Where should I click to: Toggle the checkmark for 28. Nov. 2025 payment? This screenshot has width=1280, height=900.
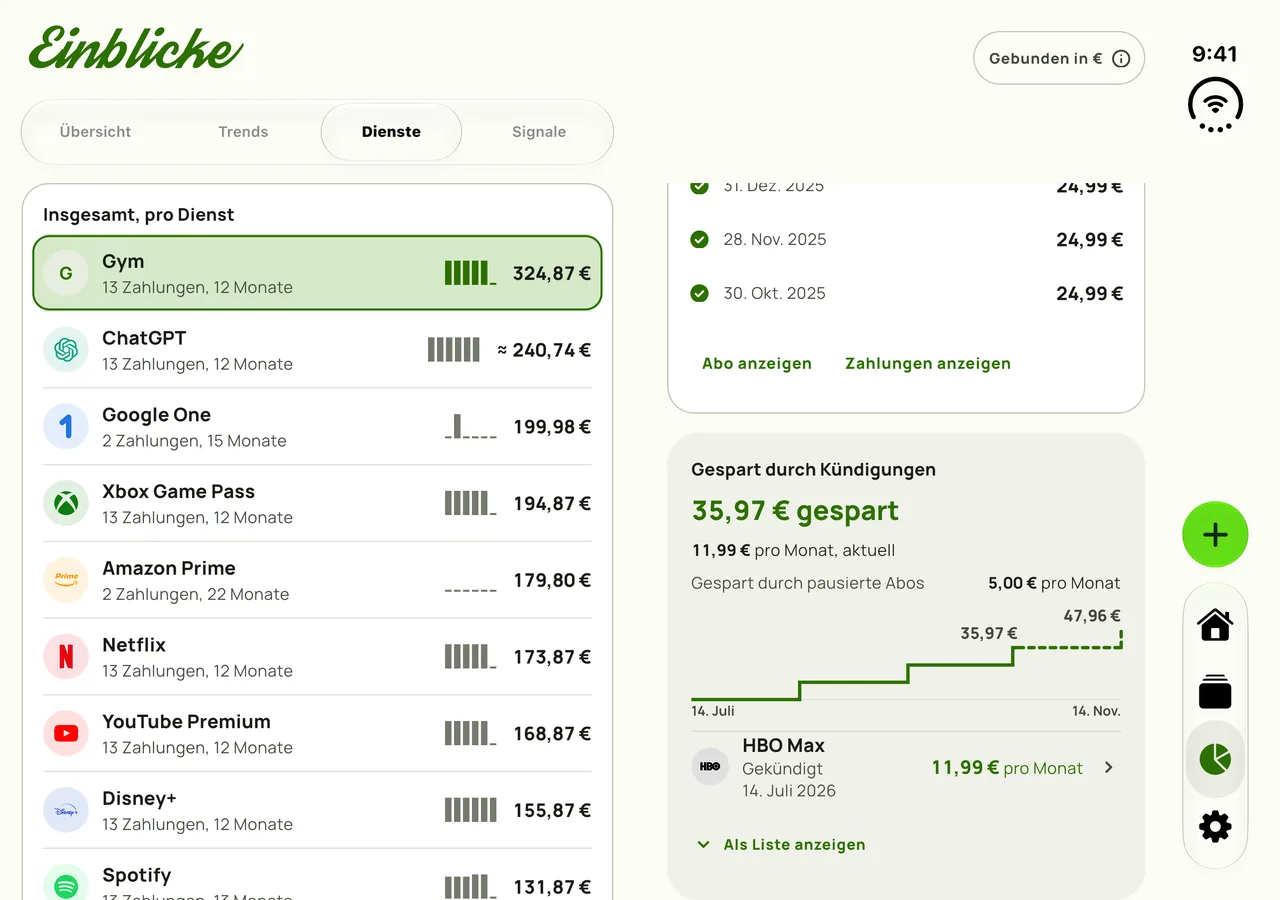[700, 239]
